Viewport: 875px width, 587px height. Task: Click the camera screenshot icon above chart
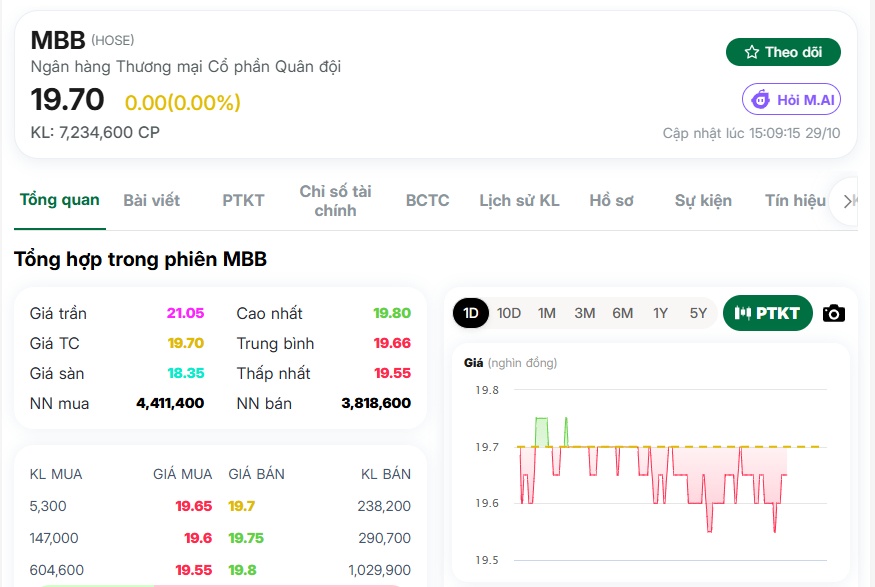point(834,314)
